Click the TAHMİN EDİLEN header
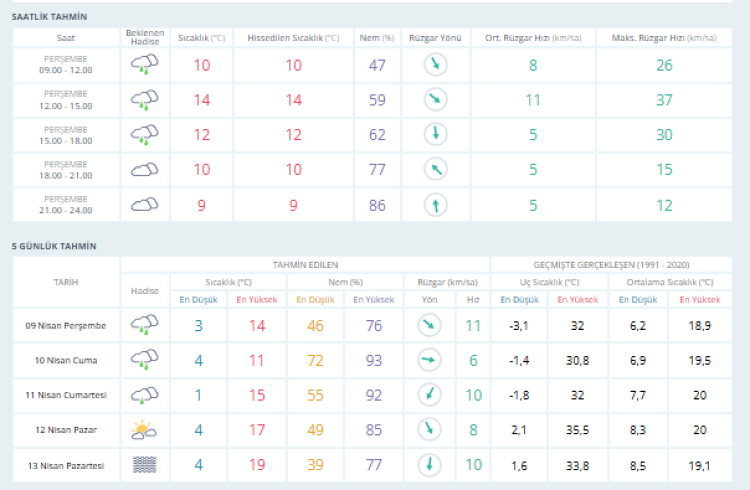750x490 pixels. click(x=305, y=264)
